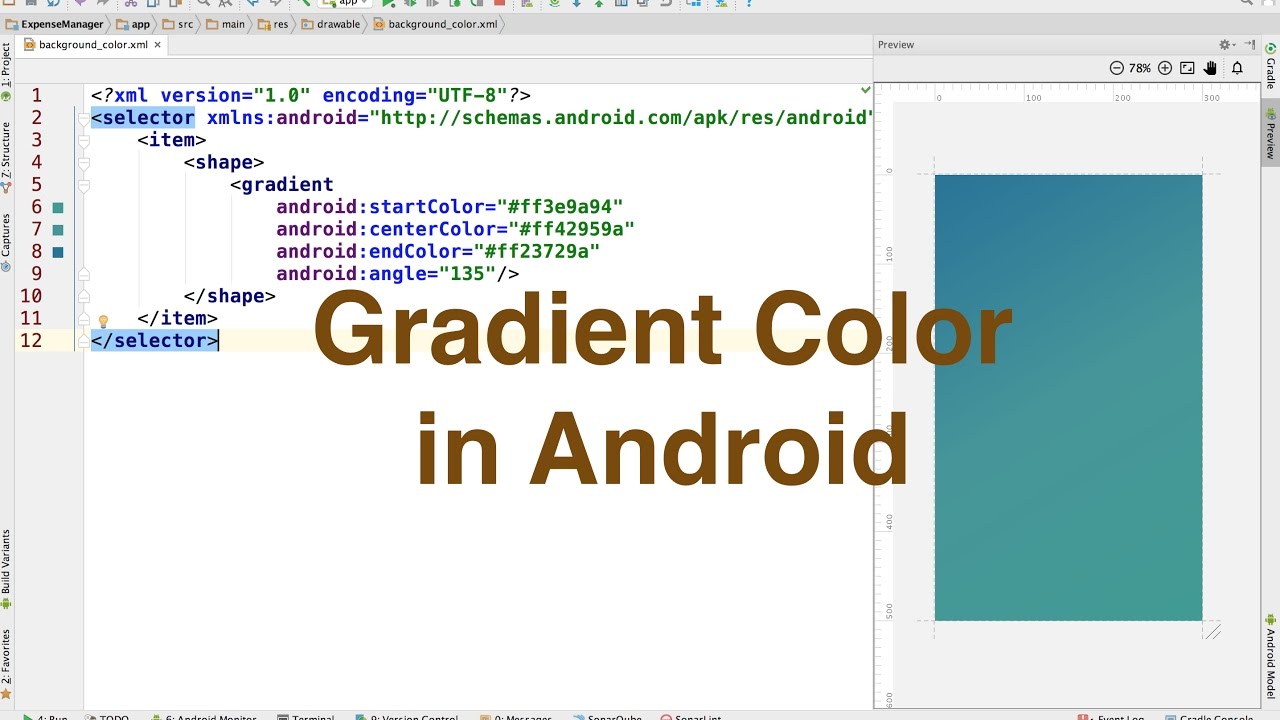Screen dimensions: 1280x720
Task: Click the green Run play button
Action: pyautogui.click(x=389, y=4)
